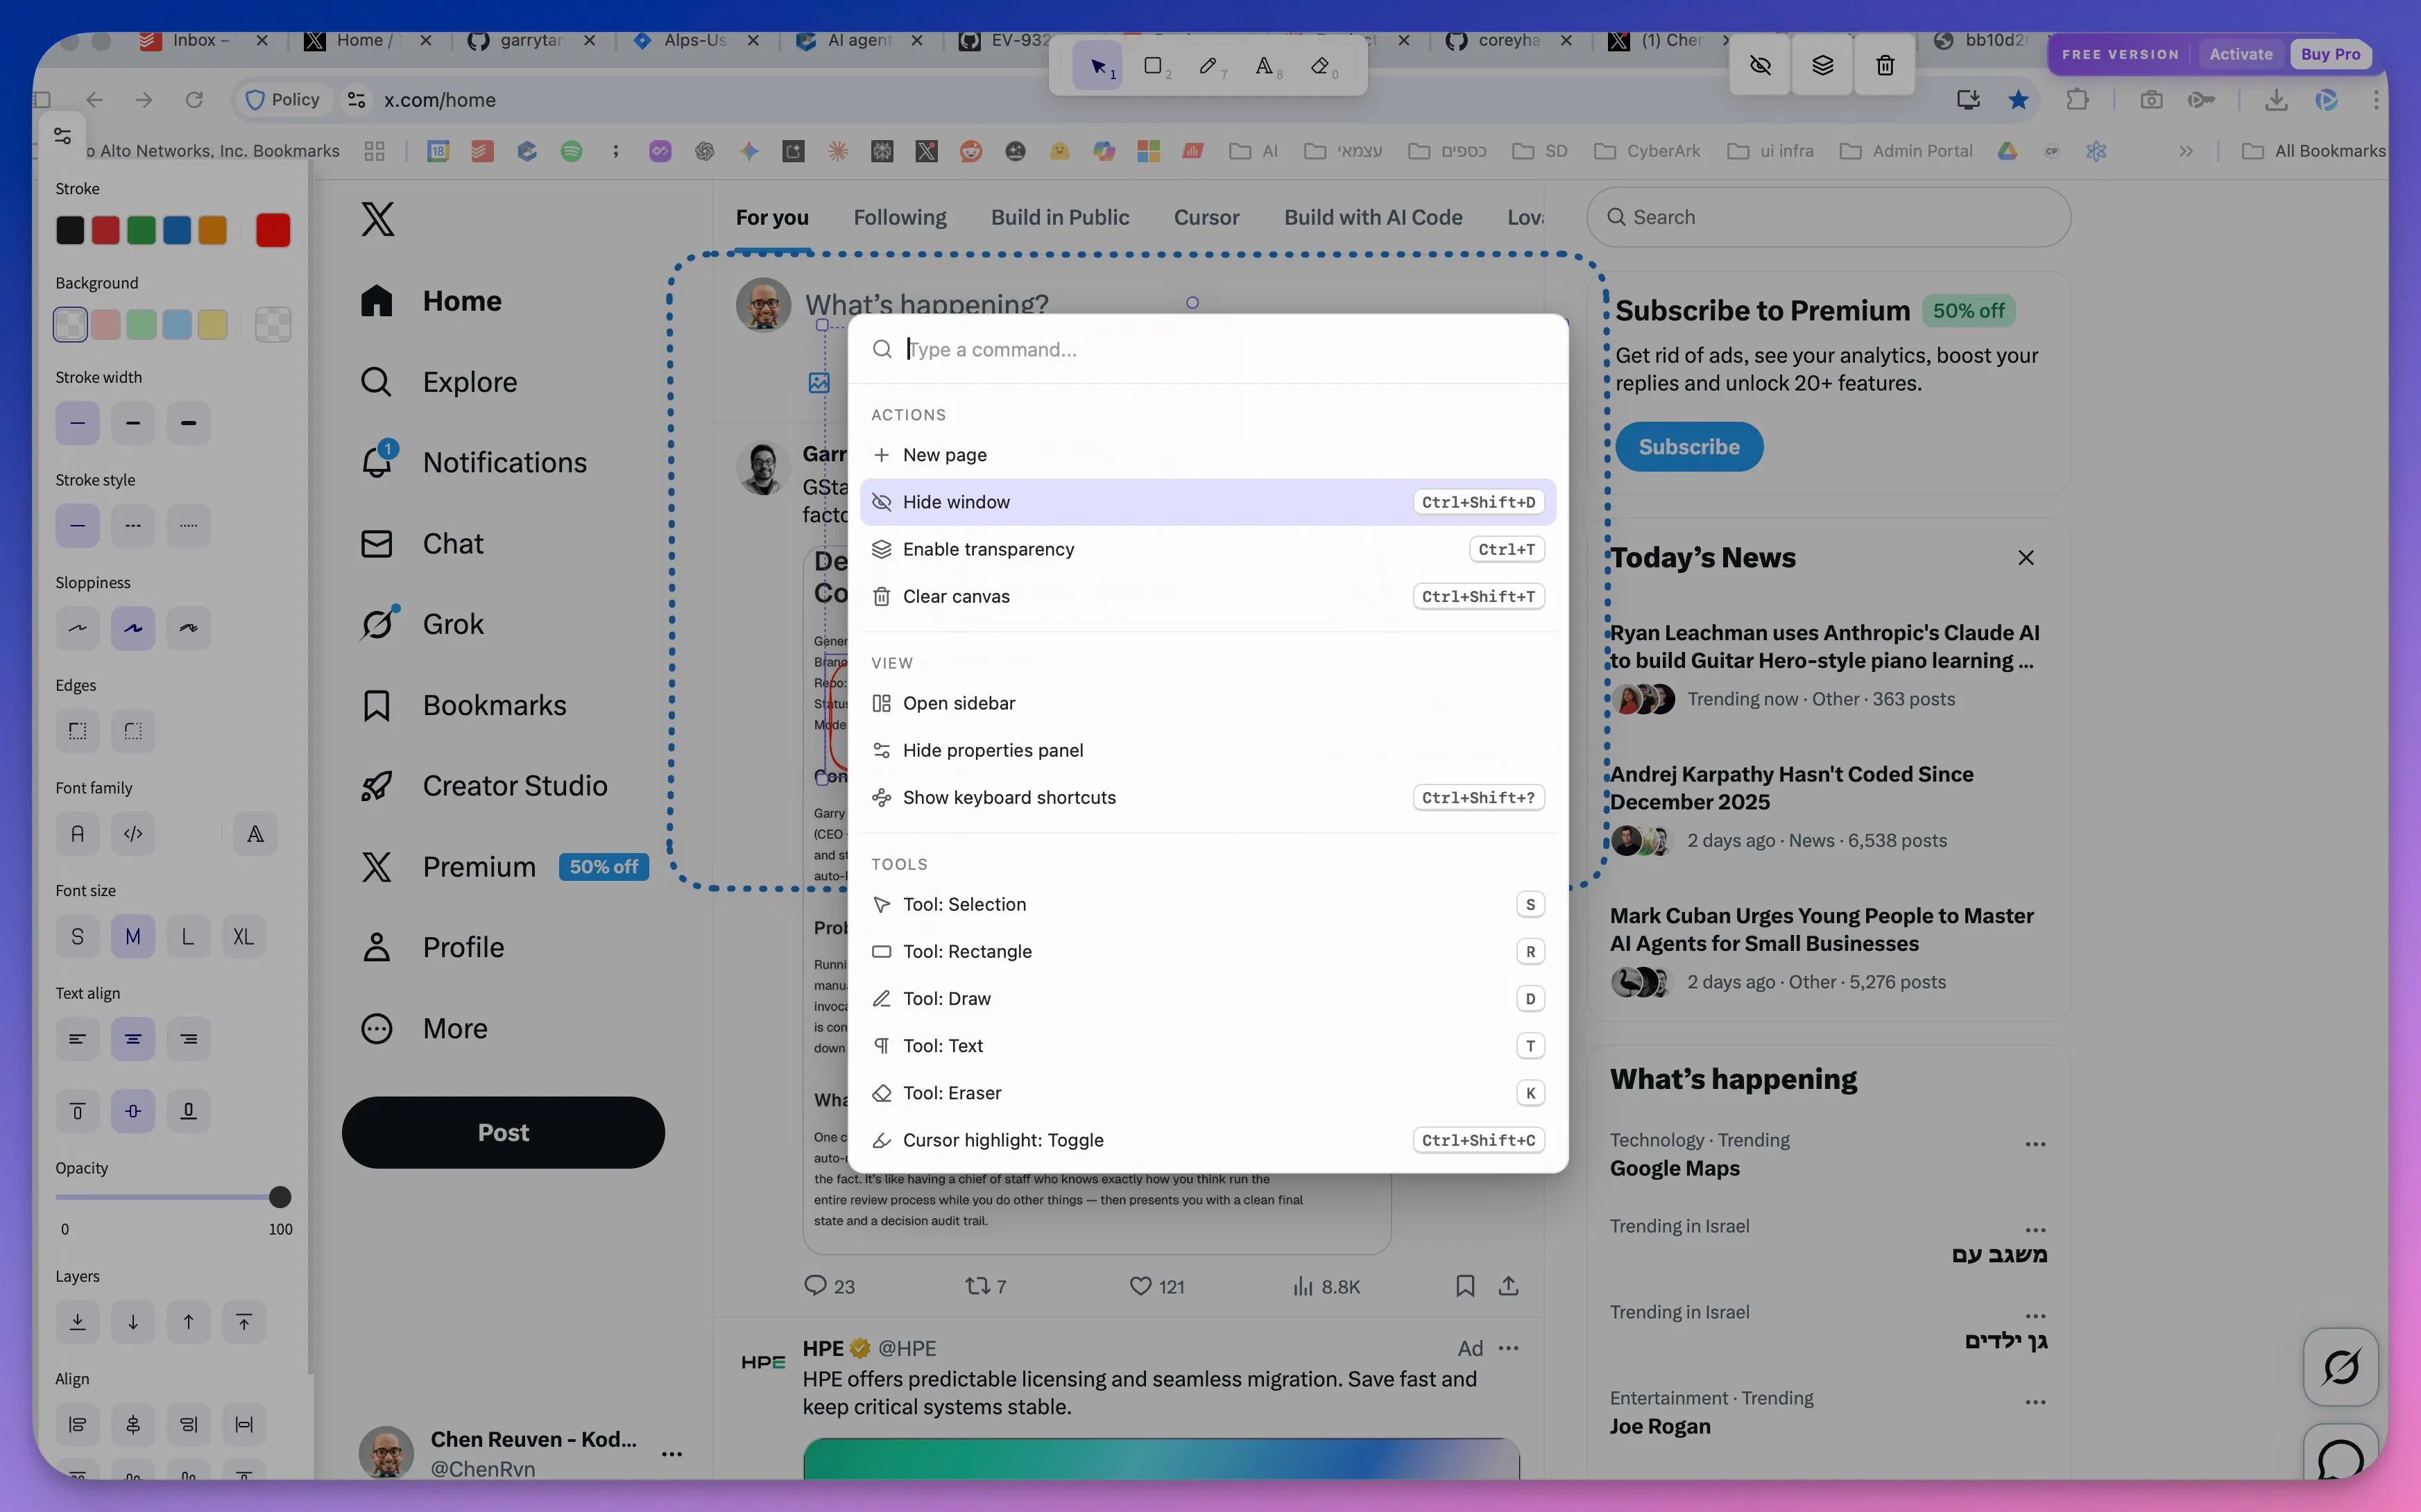Open the CyberArk bookmarks folder

pos(1647,151)
